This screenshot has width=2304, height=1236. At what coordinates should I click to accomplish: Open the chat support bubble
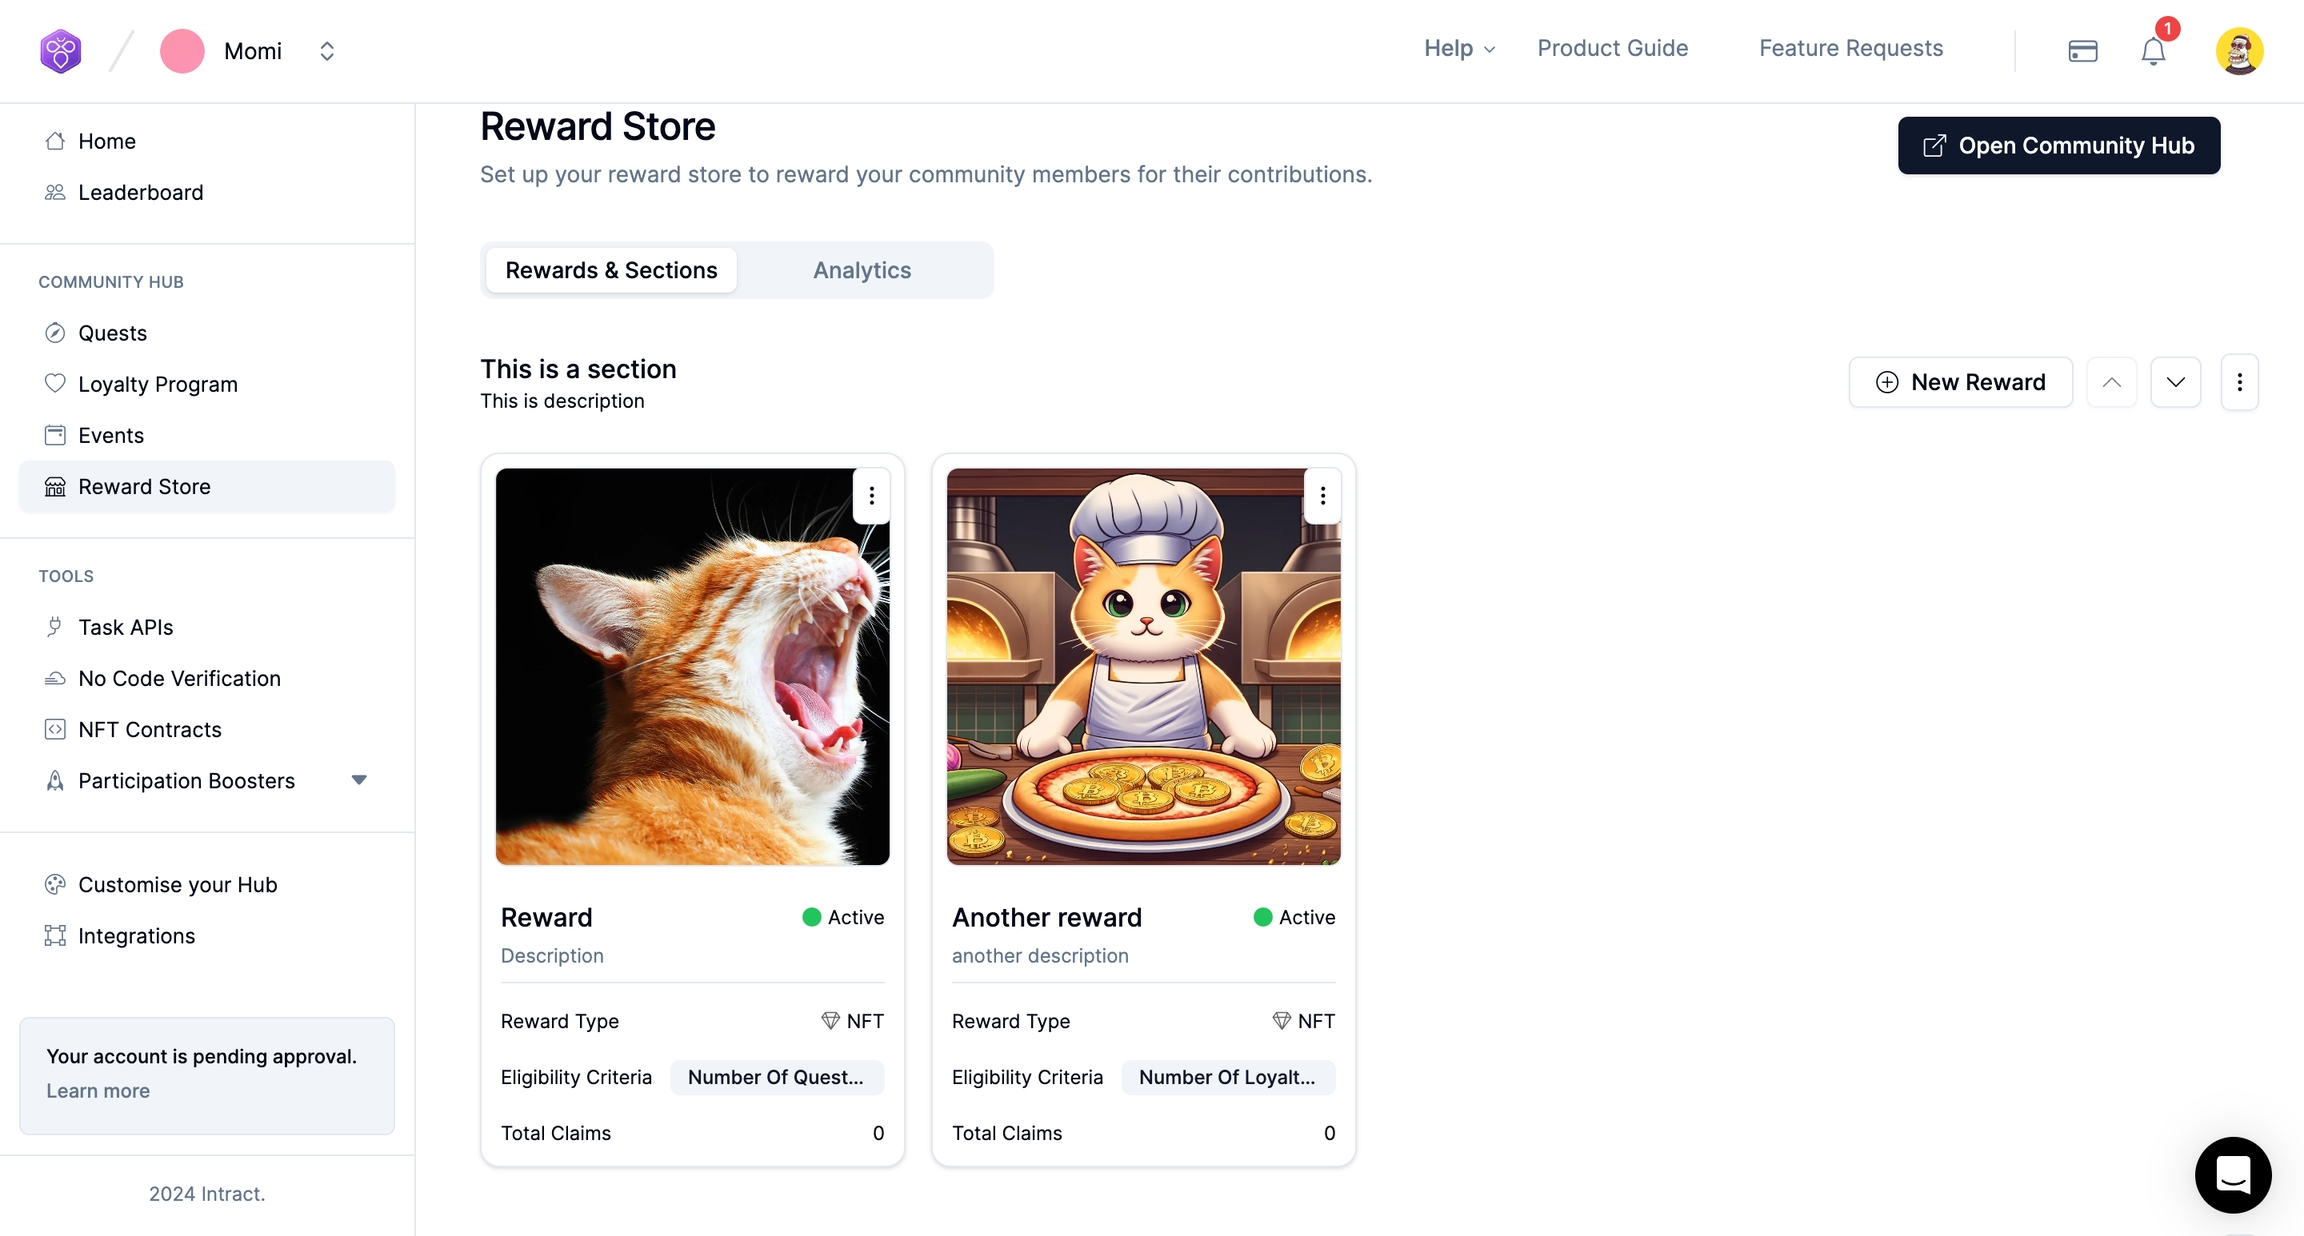click(2232, 1174)
